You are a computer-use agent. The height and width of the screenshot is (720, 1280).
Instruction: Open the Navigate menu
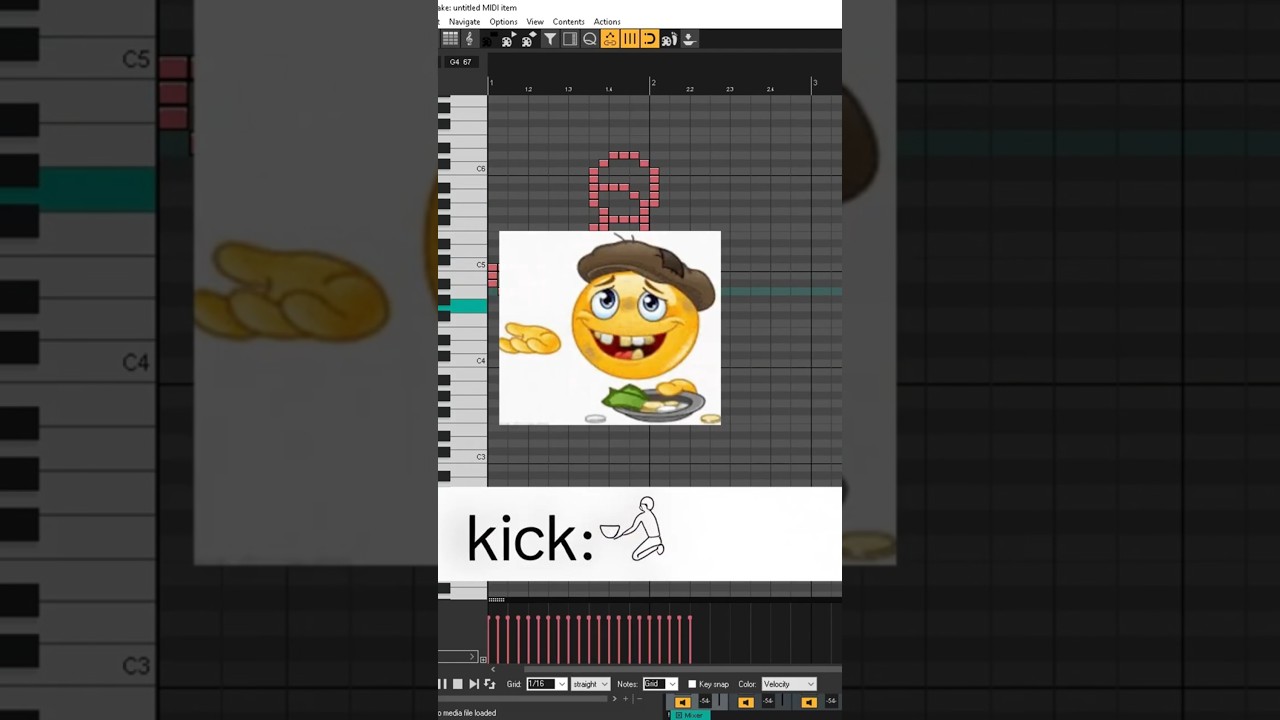point(464,21)
